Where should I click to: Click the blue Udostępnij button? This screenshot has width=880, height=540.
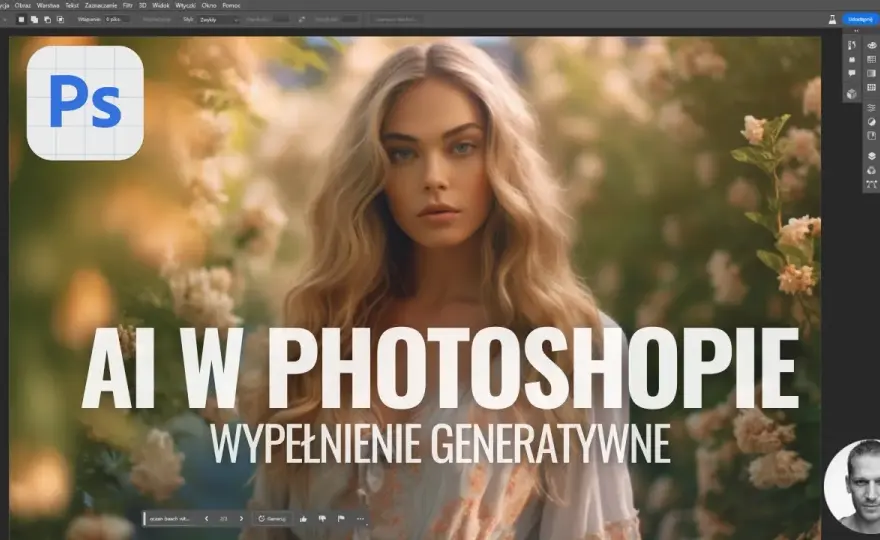tap(861, 19)
